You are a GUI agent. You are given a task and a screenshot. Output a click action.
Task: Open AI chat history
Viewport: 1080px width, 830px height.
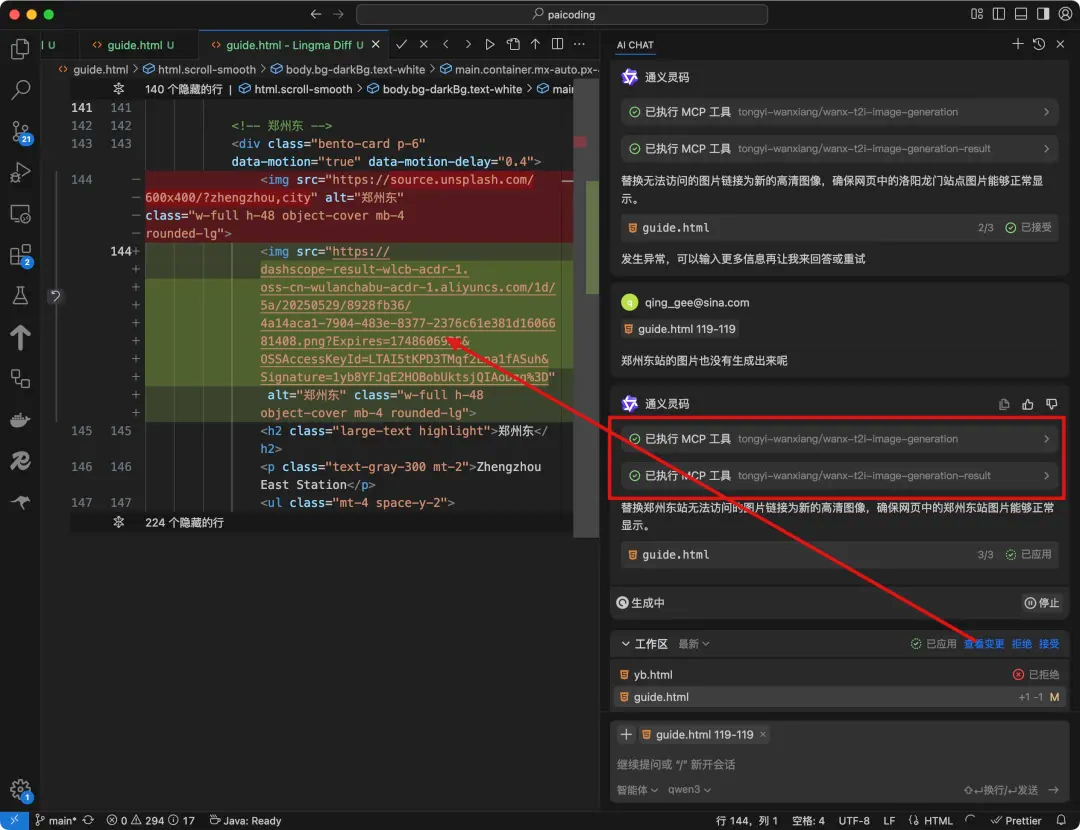click(1039, 44)
